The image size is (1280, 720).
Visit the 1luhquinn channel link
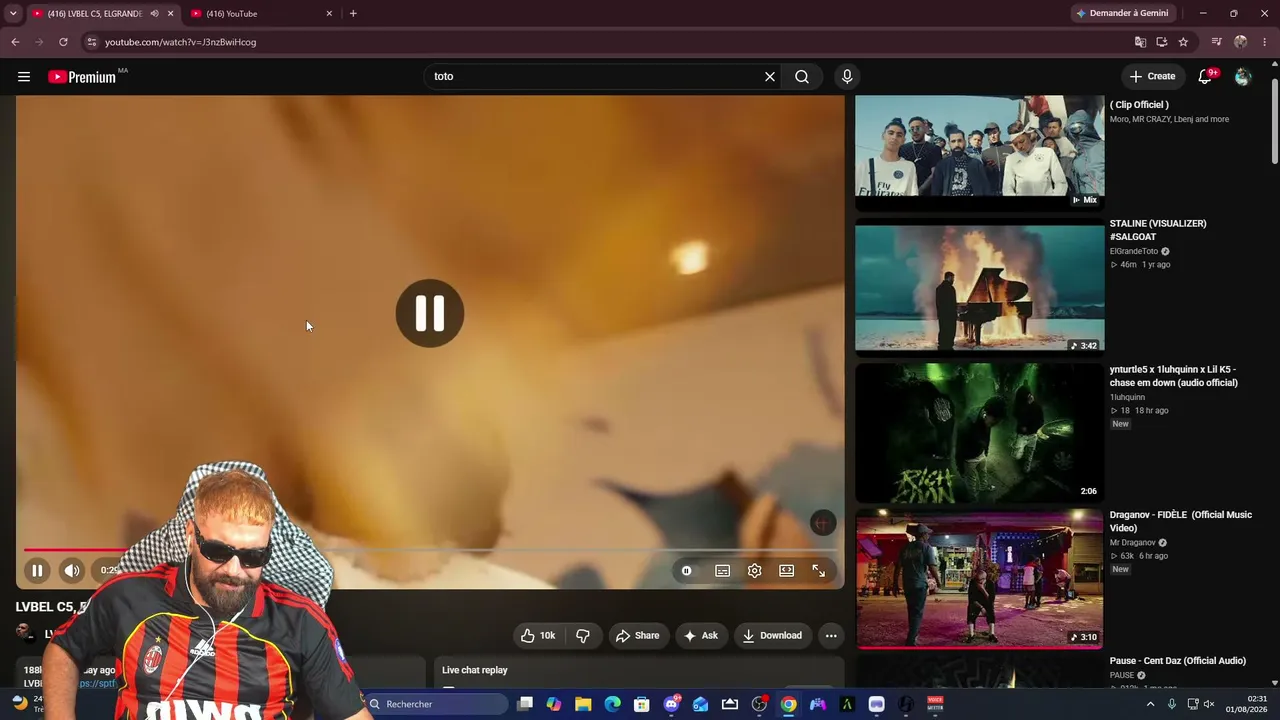tap(1127, 397)
